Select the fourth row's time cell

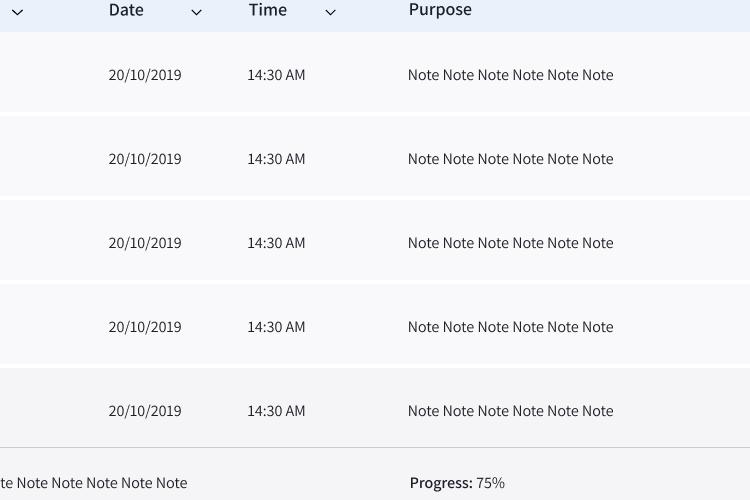coord(276,327)
